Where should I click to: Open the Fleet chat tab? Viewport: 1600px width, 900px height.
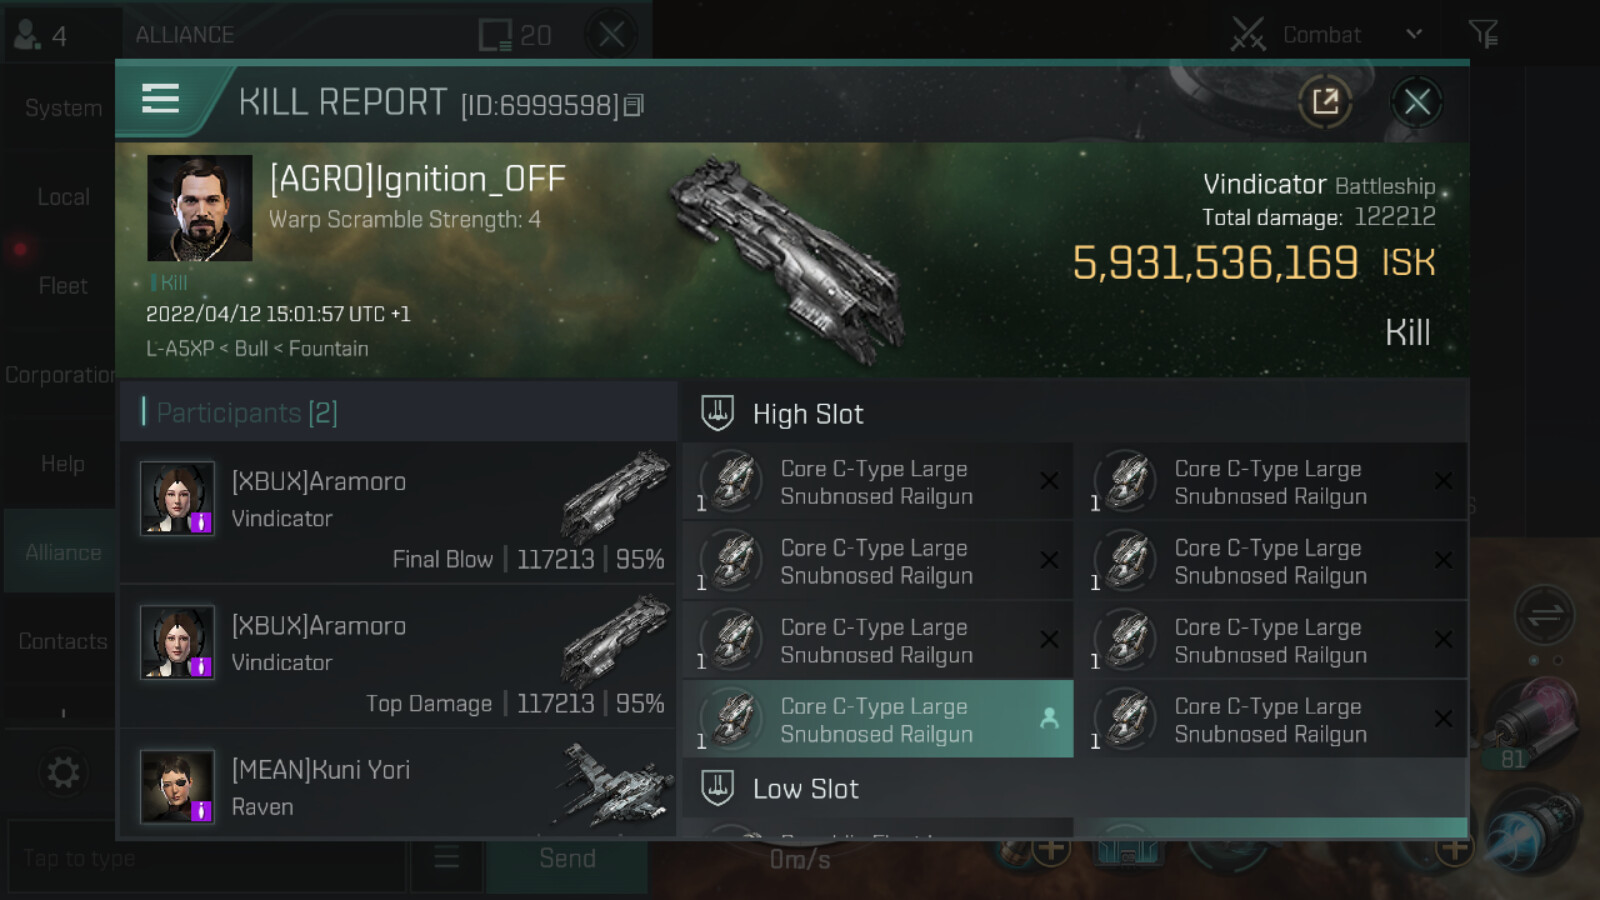(x=62, y=286)
